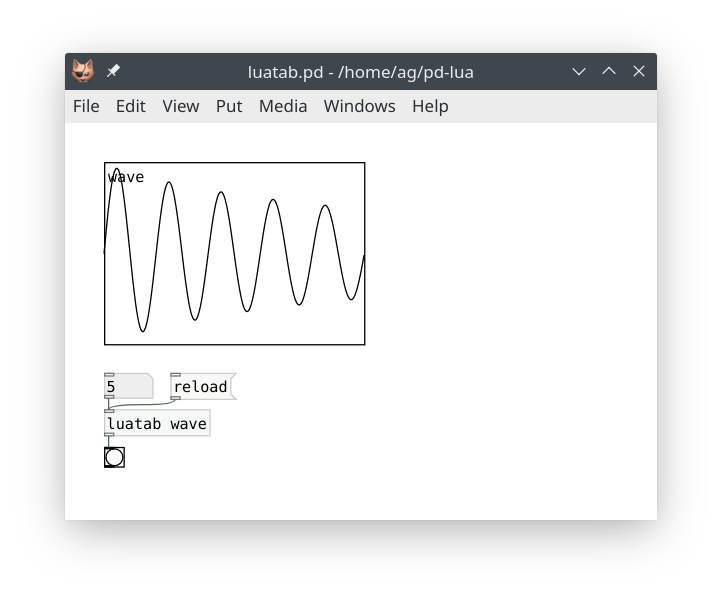Viewport: 722px width, 597px height.
Task: Select the luatab wave object box
Action: point(157,424)
